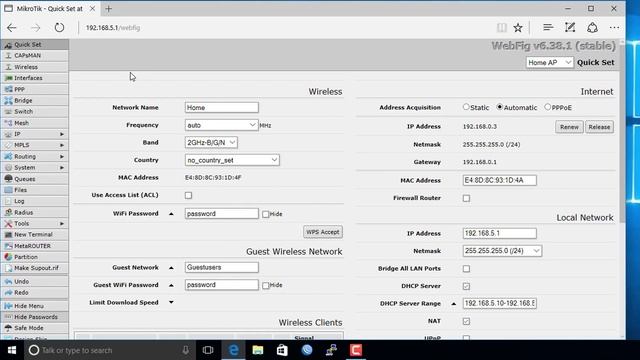Screen dimensions: 640x360
Task: Go to Interfaces in sidebar
Action: [x=34, y=78]
